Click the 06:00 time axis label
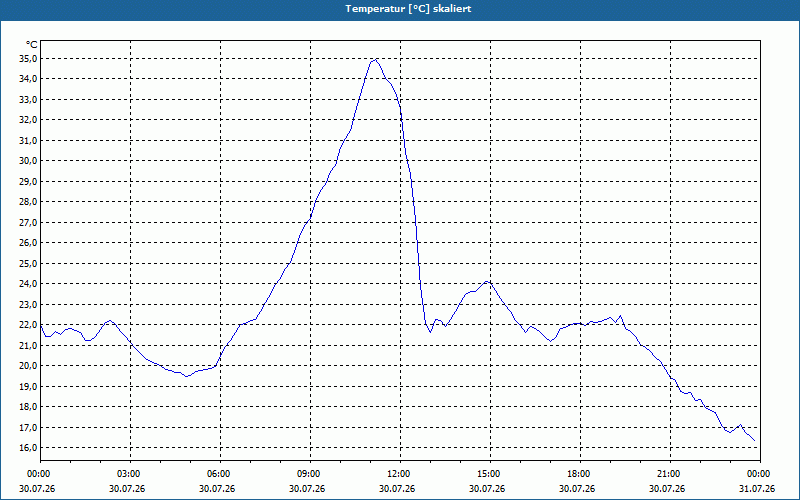Viewport: 800px width, 500px height. pyautogui.click(x=220, y=474)
